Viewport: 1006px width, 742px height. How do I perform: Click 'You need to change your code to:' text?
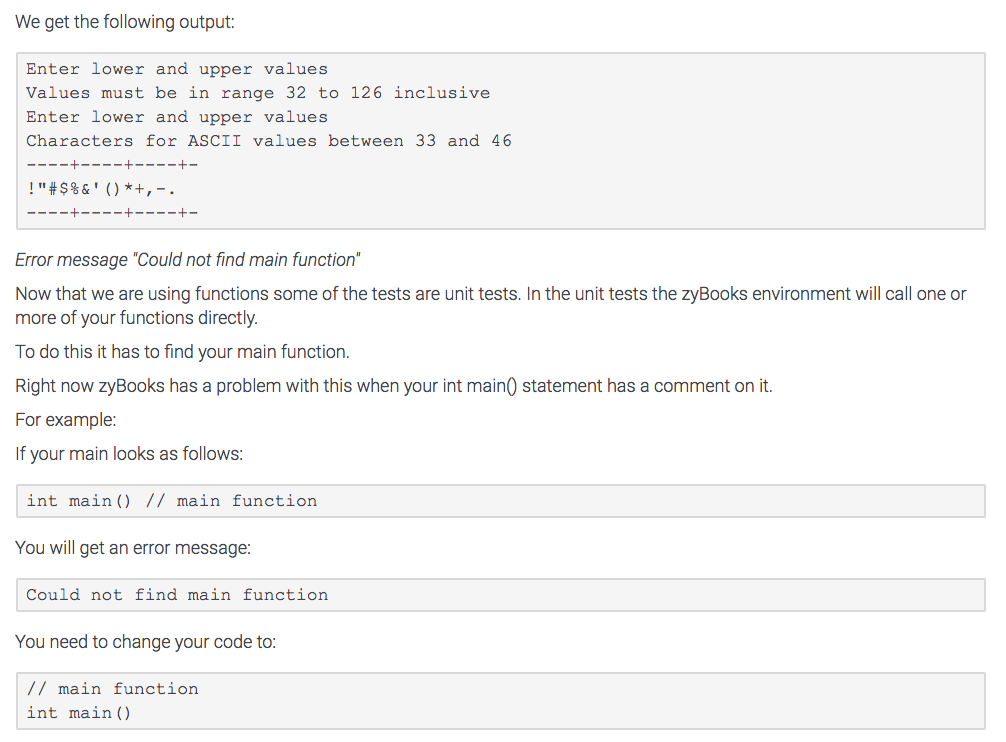(145, 641)
